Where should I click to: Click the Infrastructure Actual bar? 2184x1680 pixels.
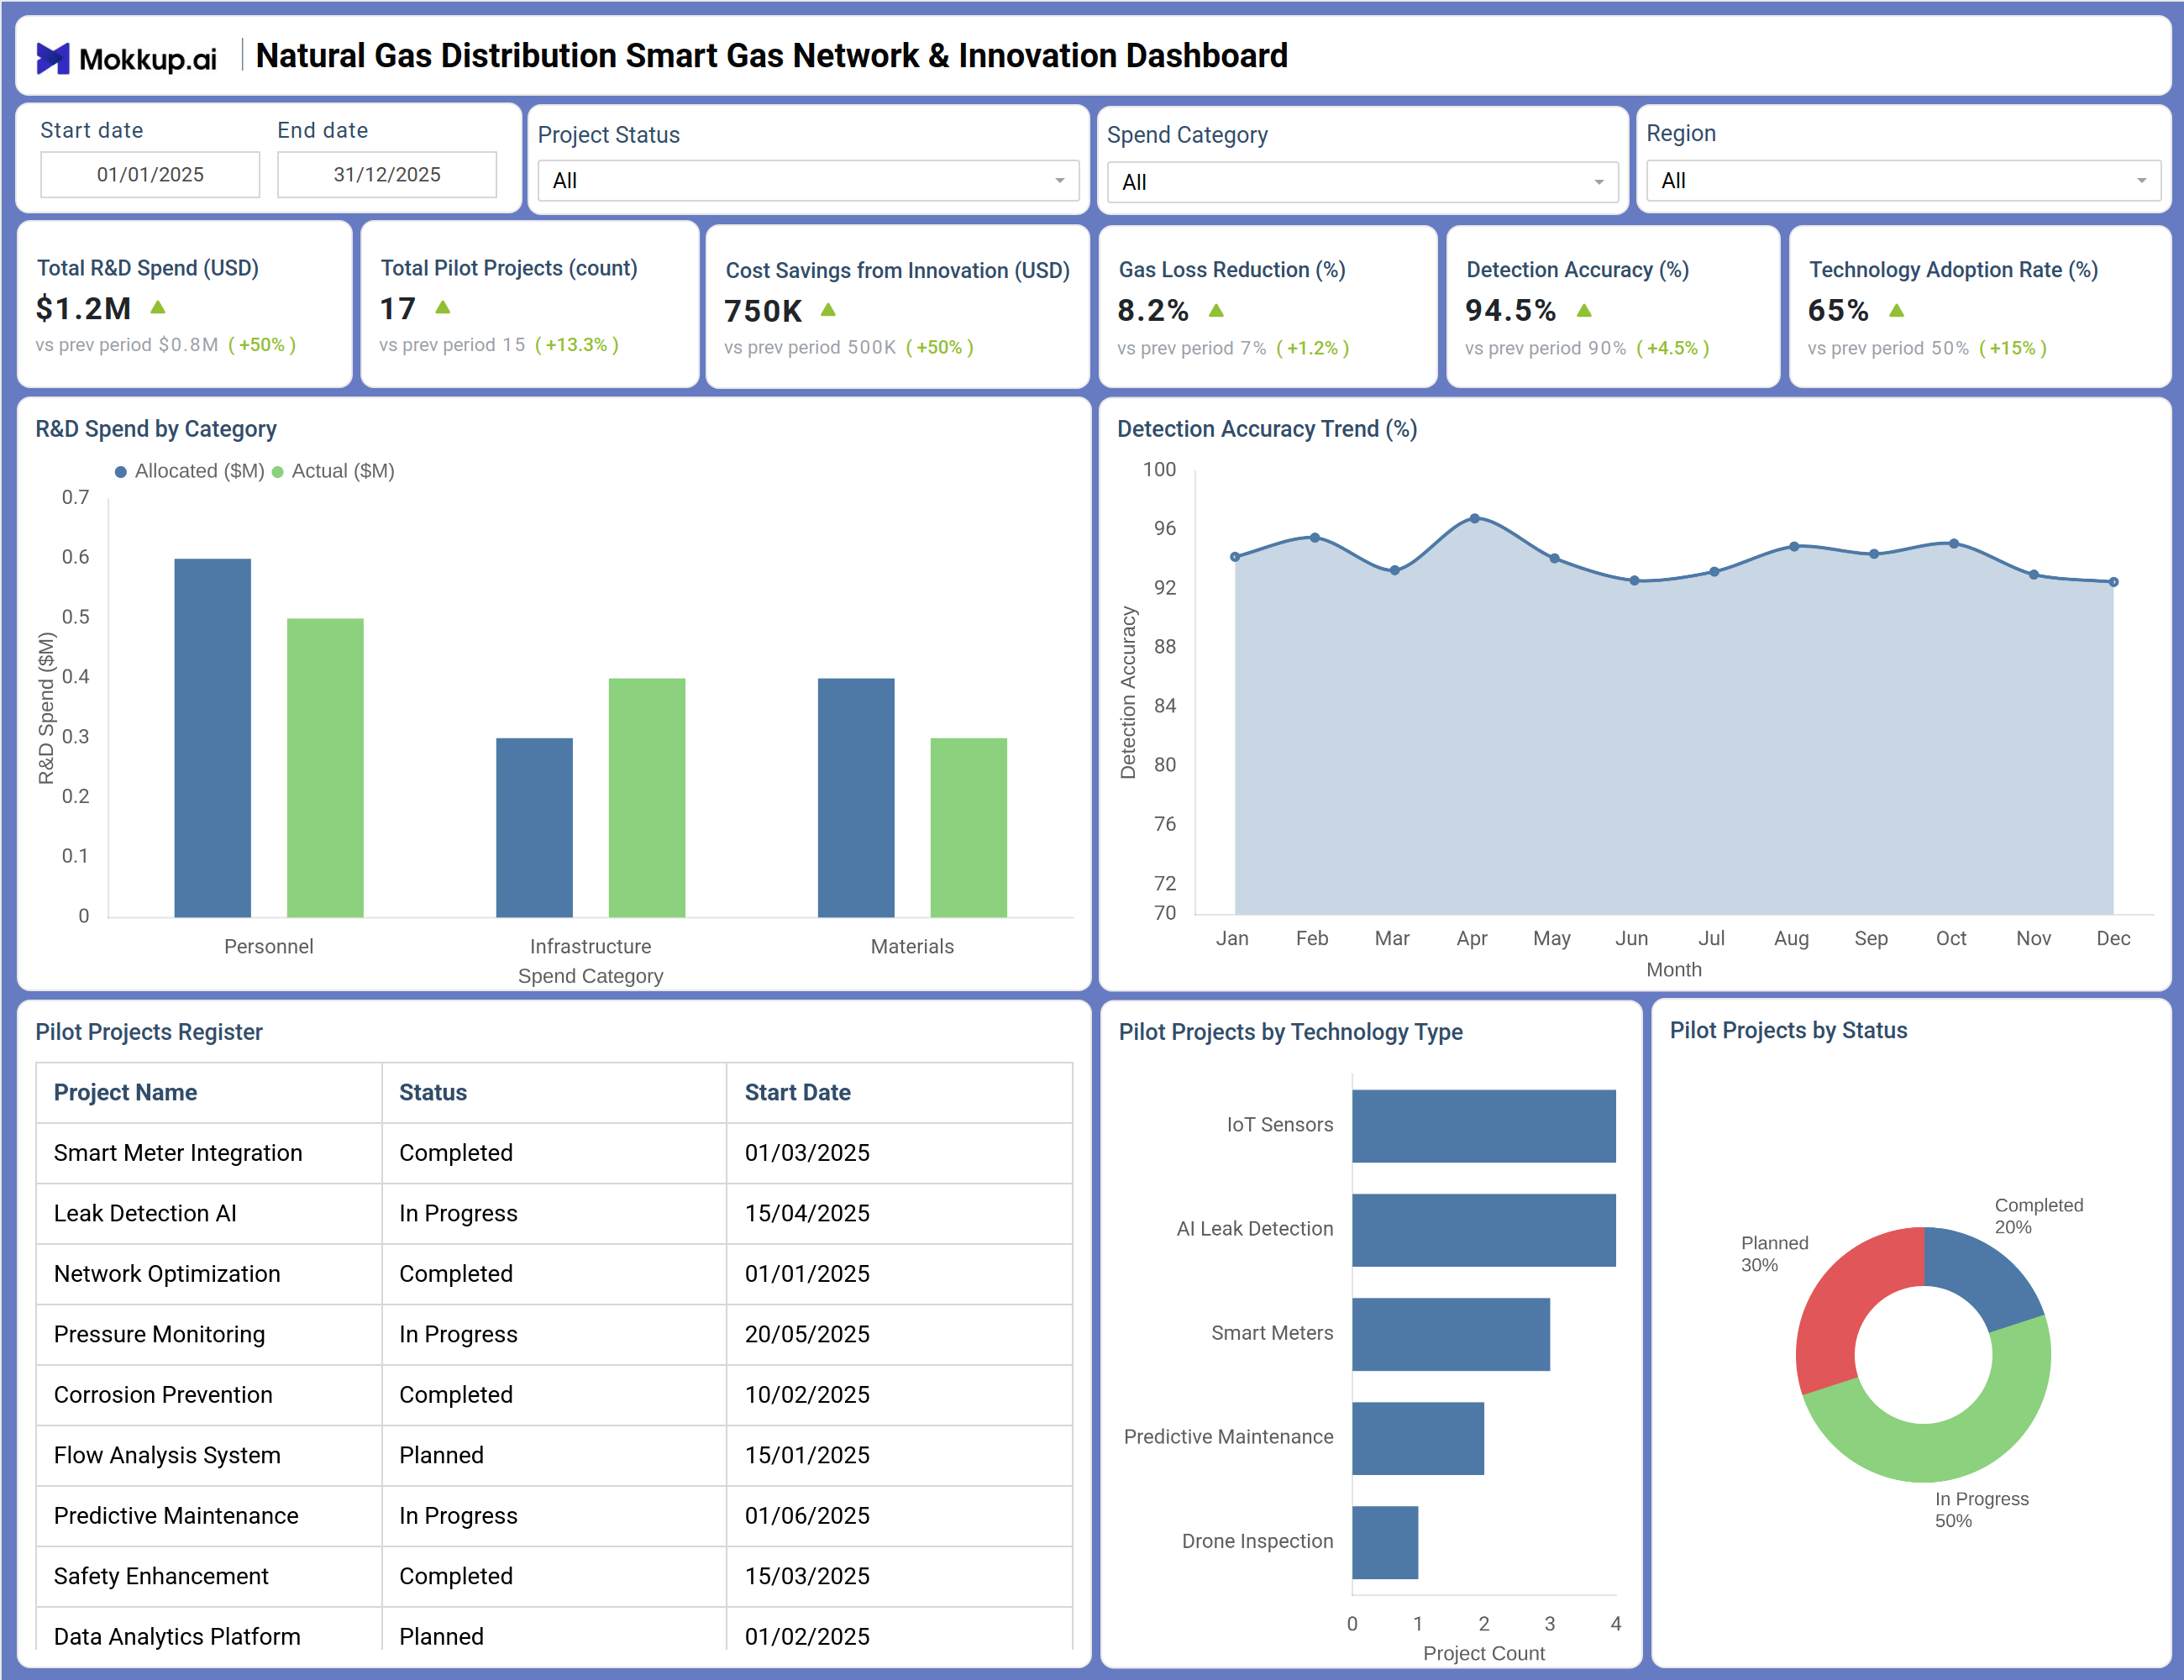pyautogui.click(x=647, y=798)
